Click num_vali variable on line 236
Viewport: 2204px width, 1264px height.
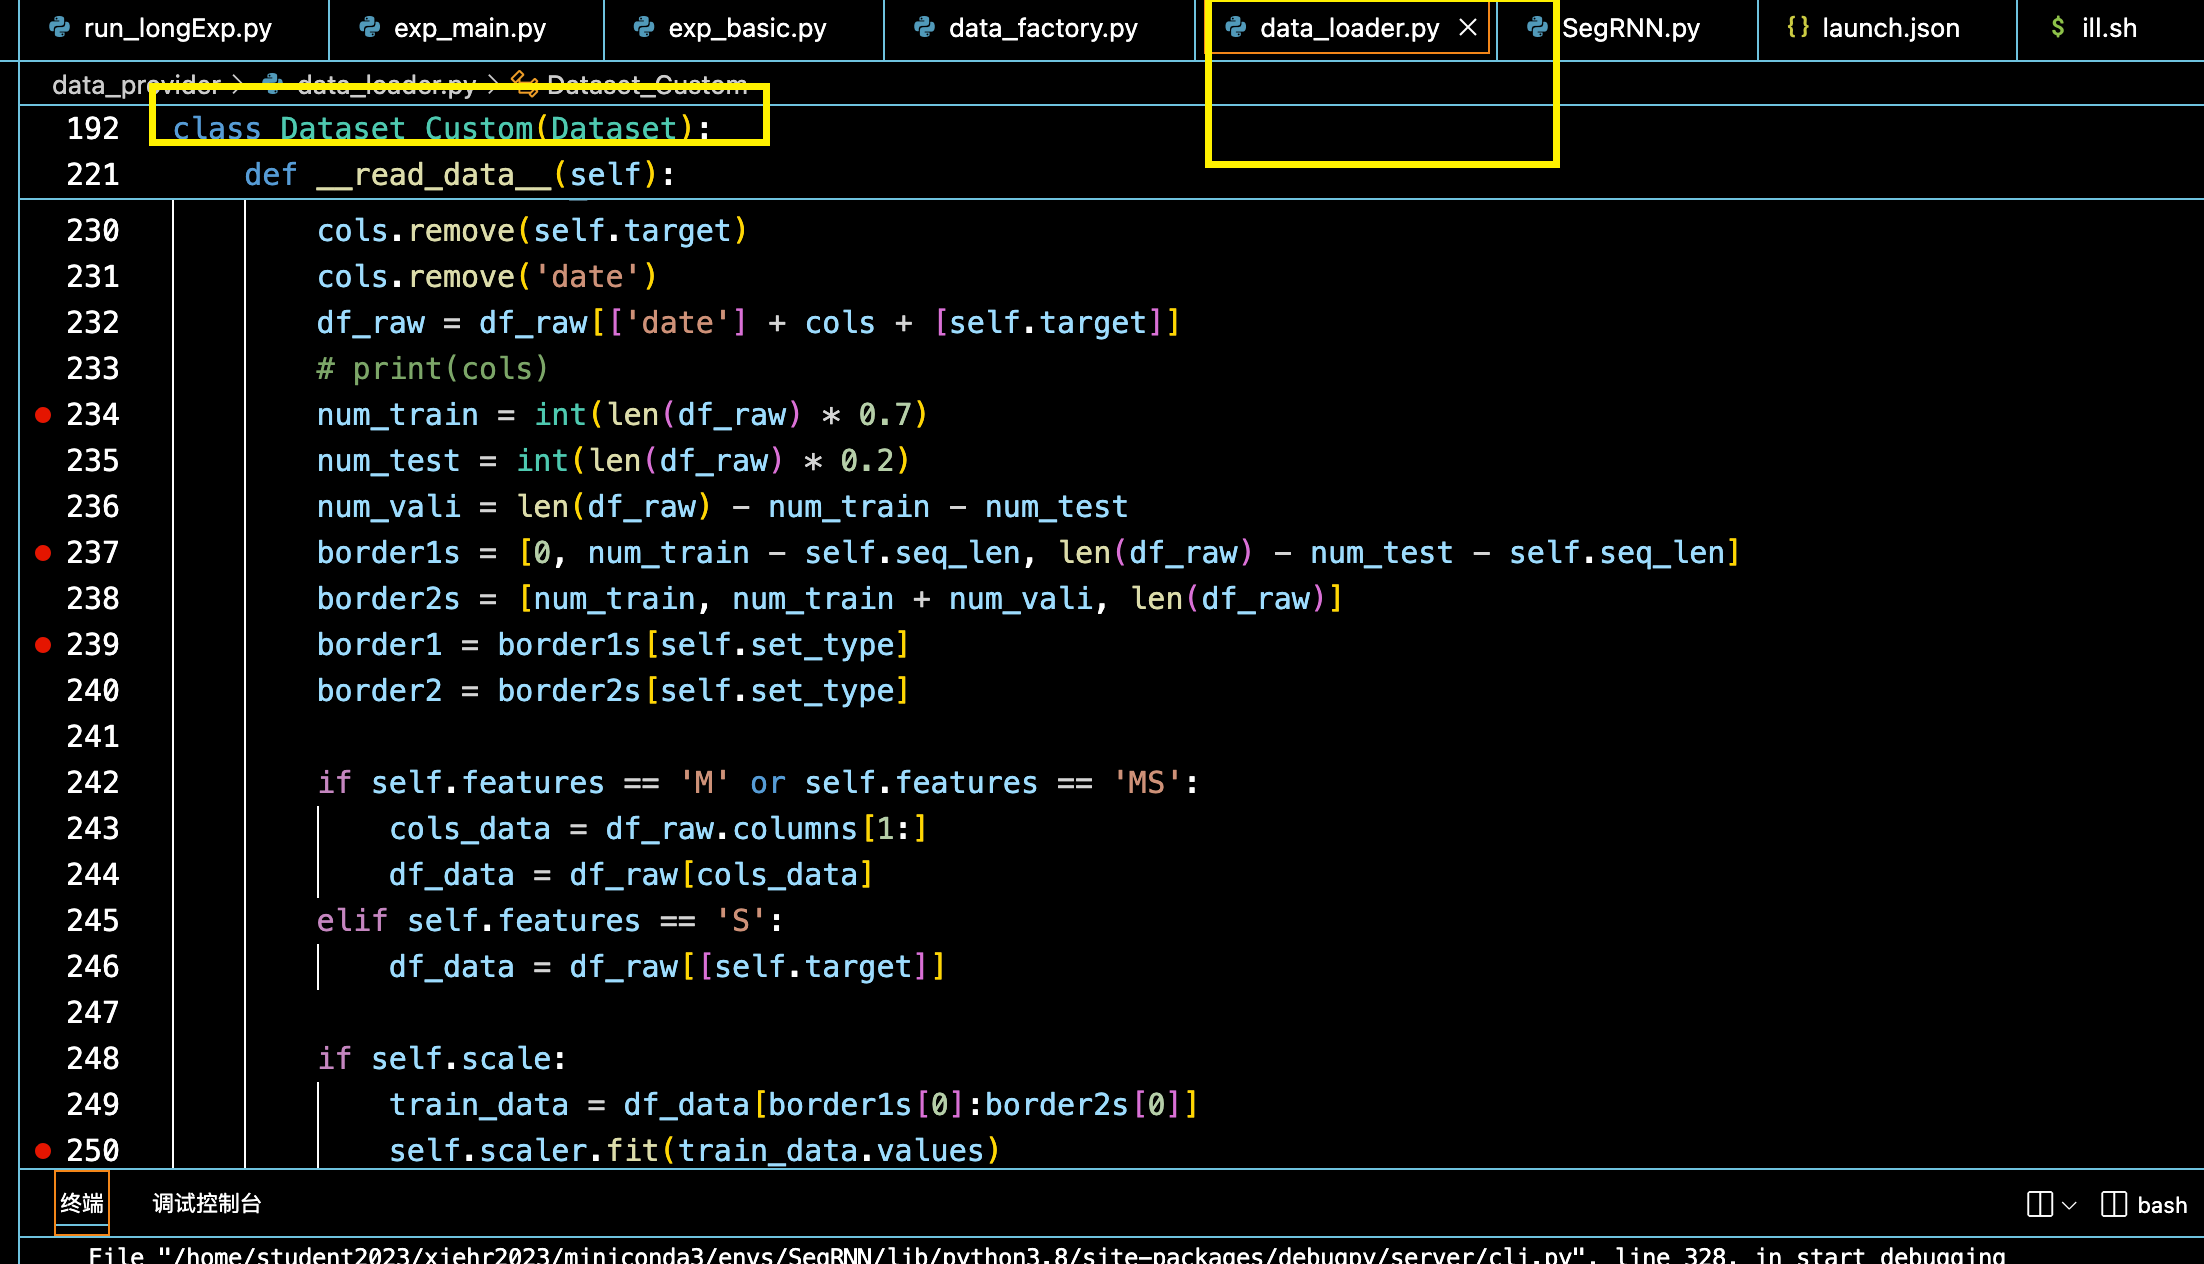389,507
